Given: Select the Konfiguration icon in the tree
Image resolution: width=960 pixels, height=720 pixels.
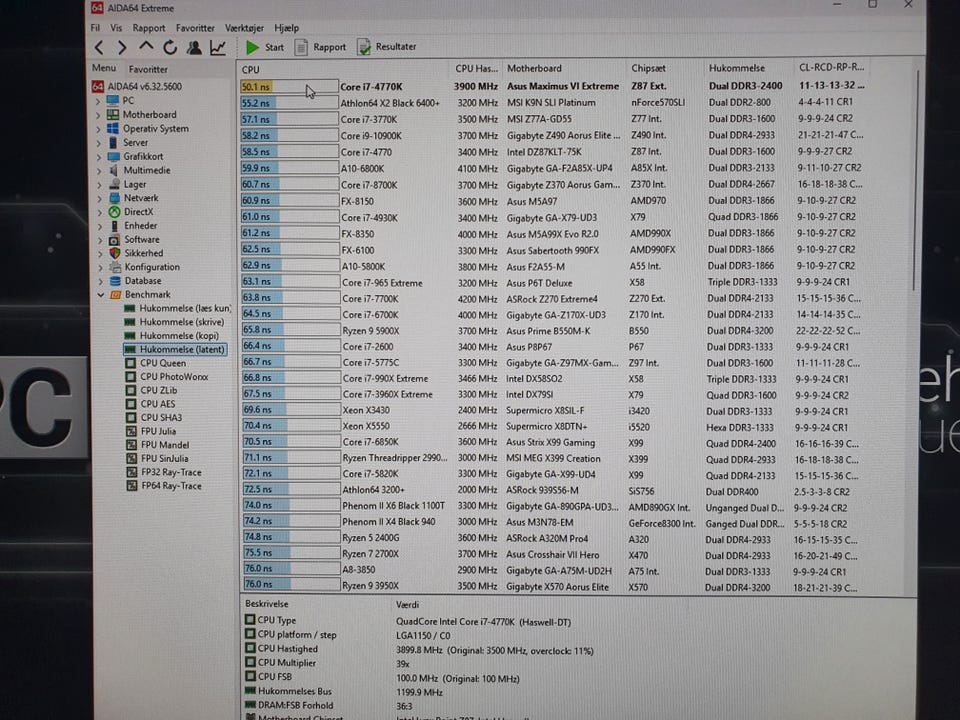Looking at the screenshot, I should click(x=115, y=267).
